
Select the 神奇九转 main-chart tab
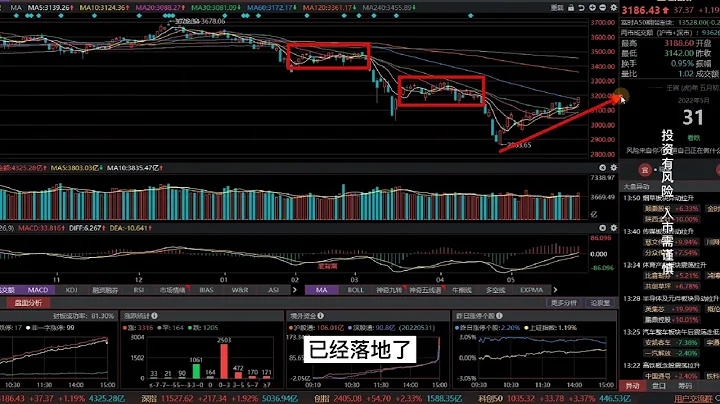(389, 290)
